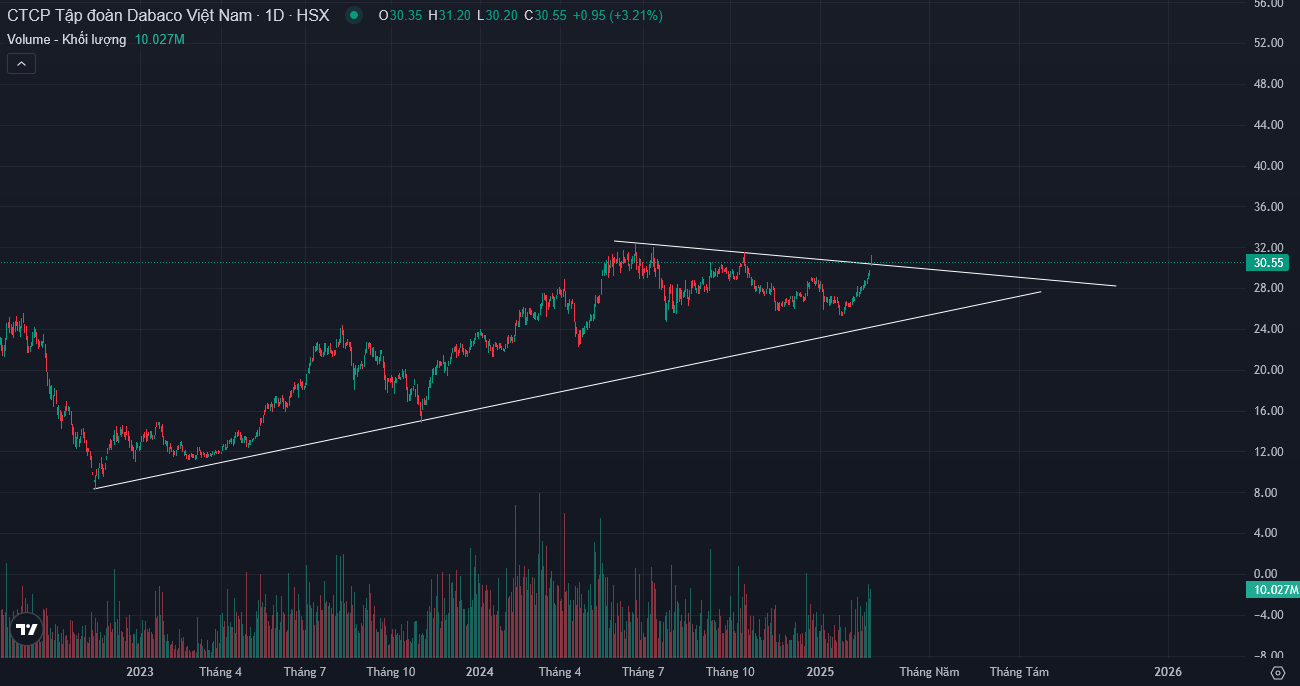Click Tháng 7 label between 2024 and 2025

point(643,672)
